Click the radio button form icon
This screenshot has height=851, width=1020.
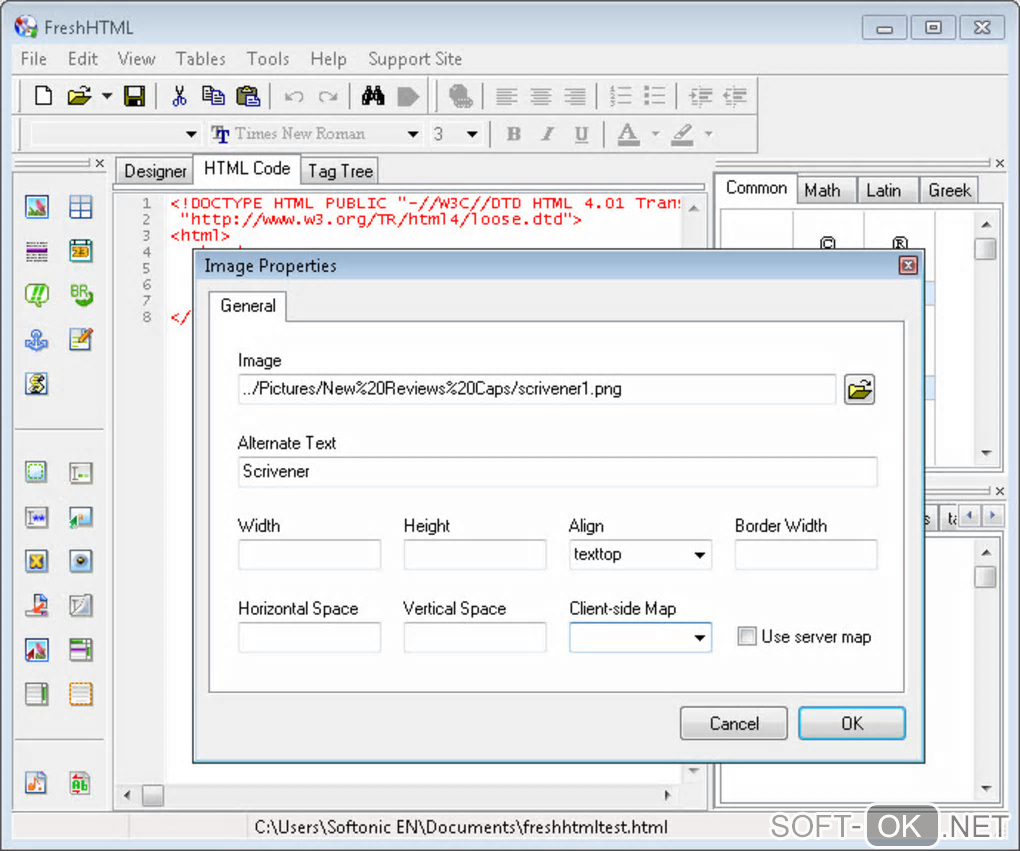(x=81, y=561)
